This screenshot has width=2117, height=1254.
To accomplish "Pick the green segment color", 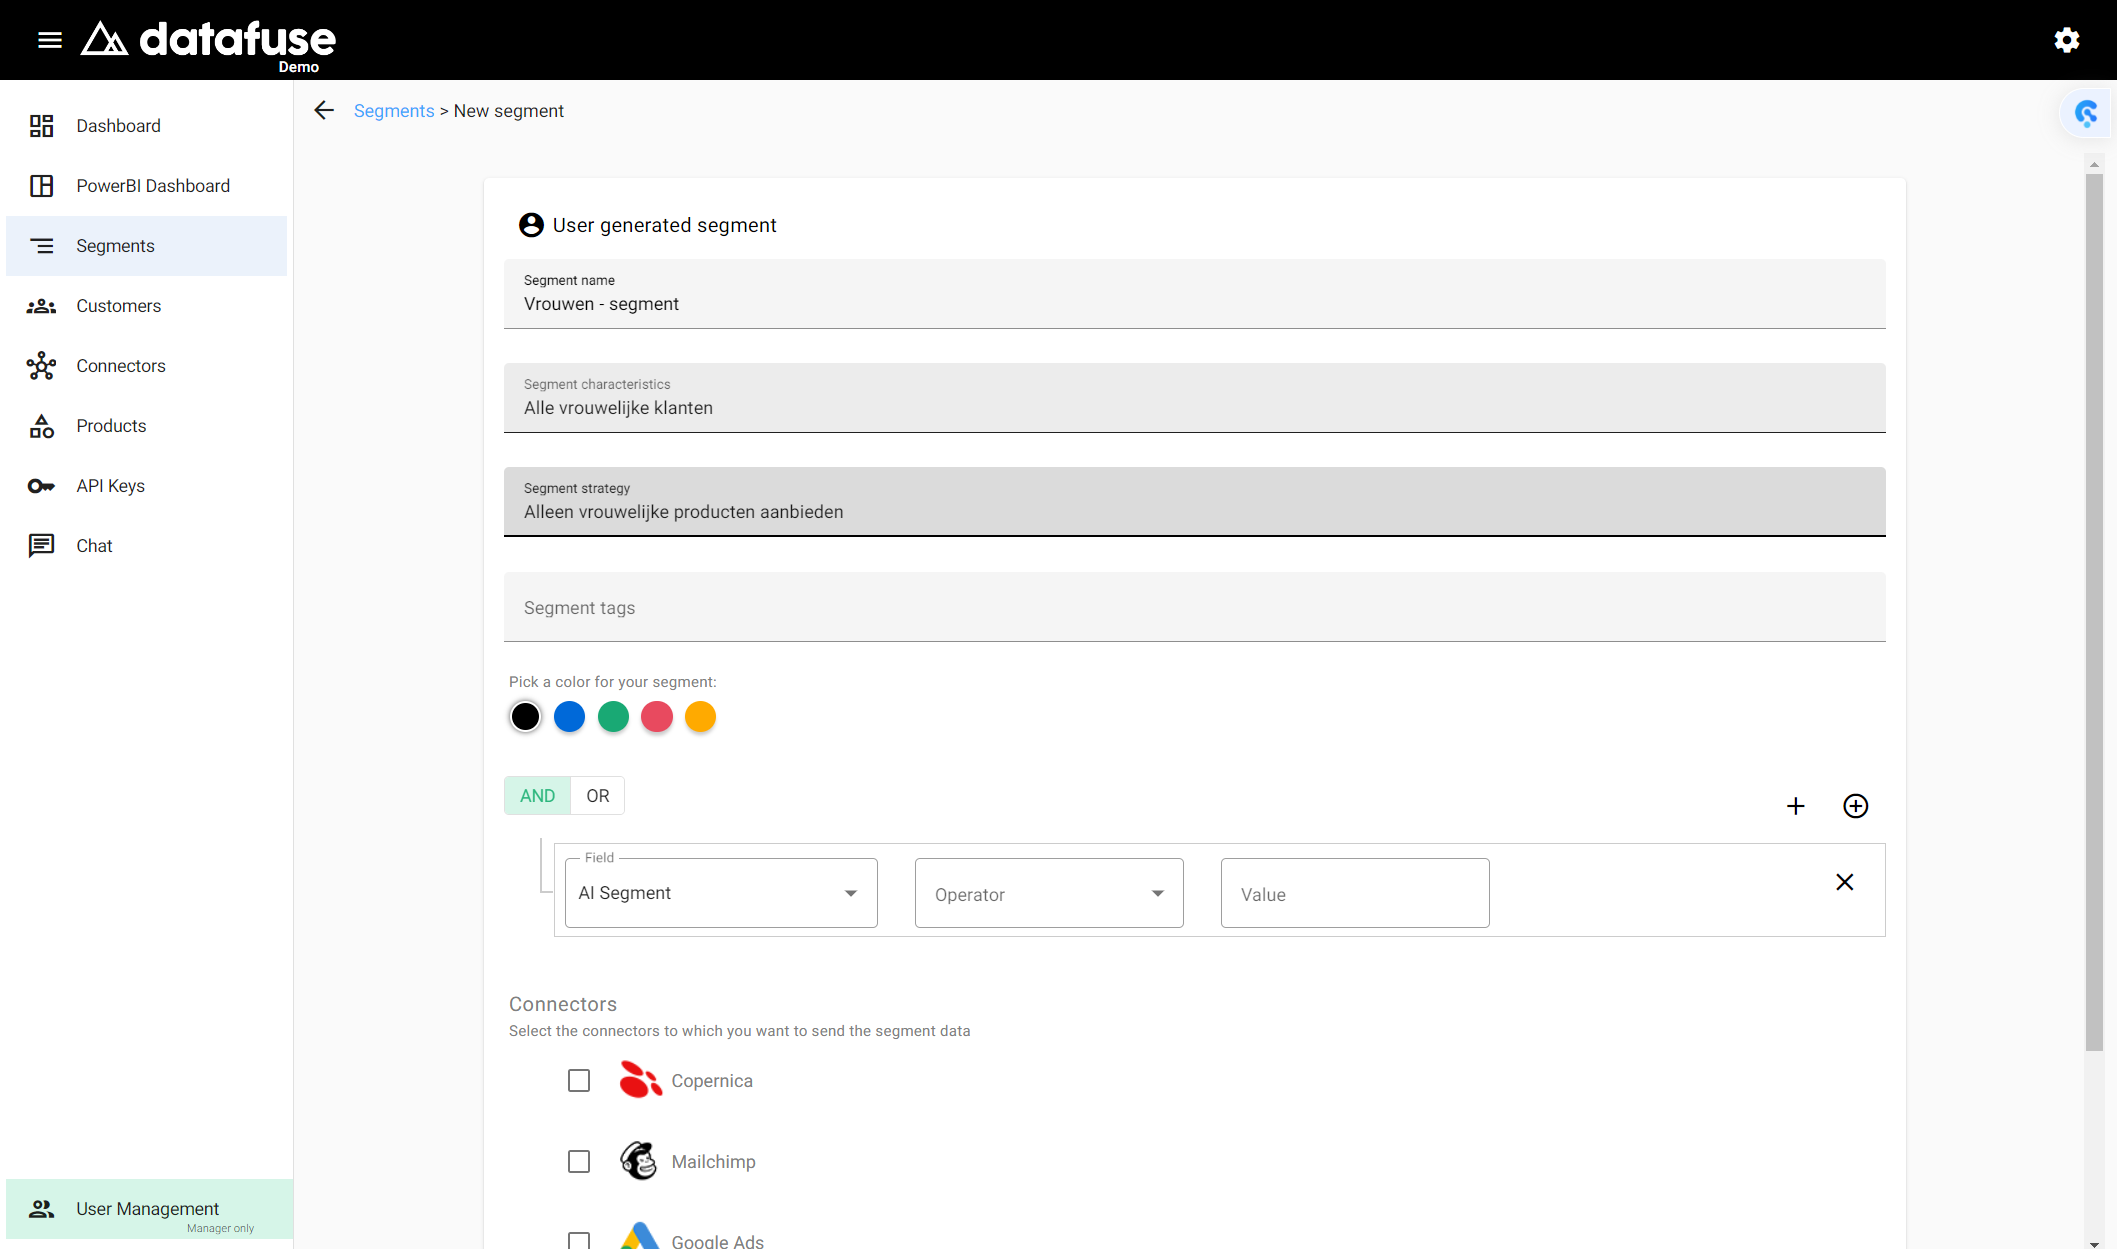I will coord(613,717).
